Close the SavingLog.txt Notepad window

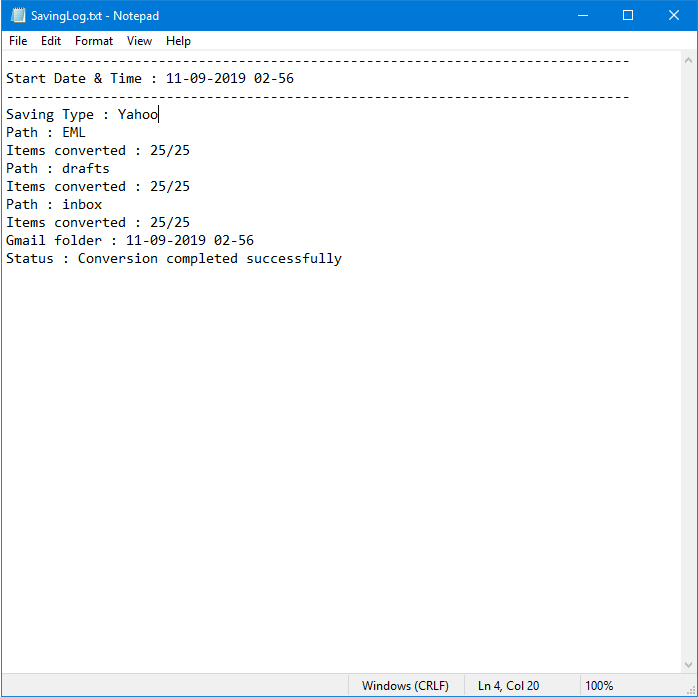point(674,16)
